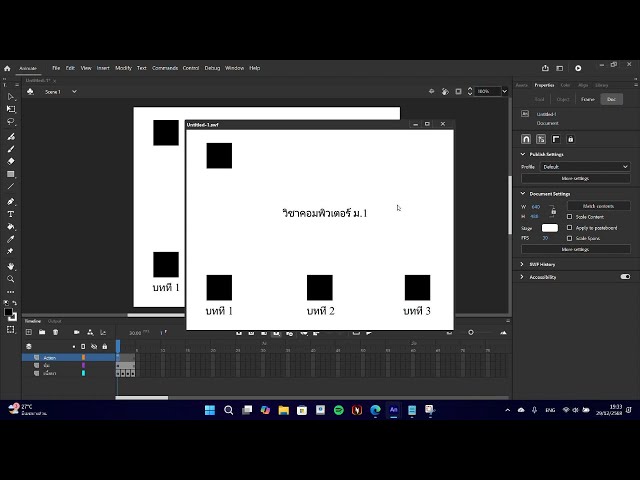Toggle lock all layers padlock icon
This screenshot has width=640, height=480.
104,347
